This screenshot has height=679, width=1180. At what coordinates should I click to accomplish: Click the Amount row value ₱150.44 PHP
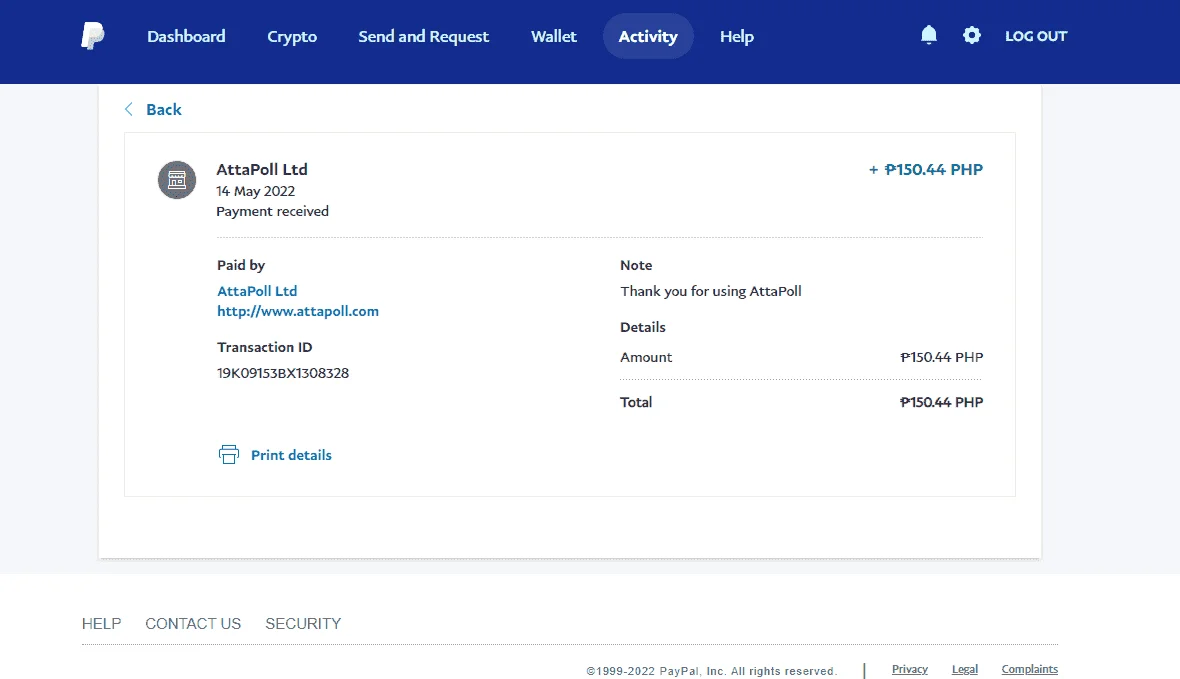[x=941, y=357]
